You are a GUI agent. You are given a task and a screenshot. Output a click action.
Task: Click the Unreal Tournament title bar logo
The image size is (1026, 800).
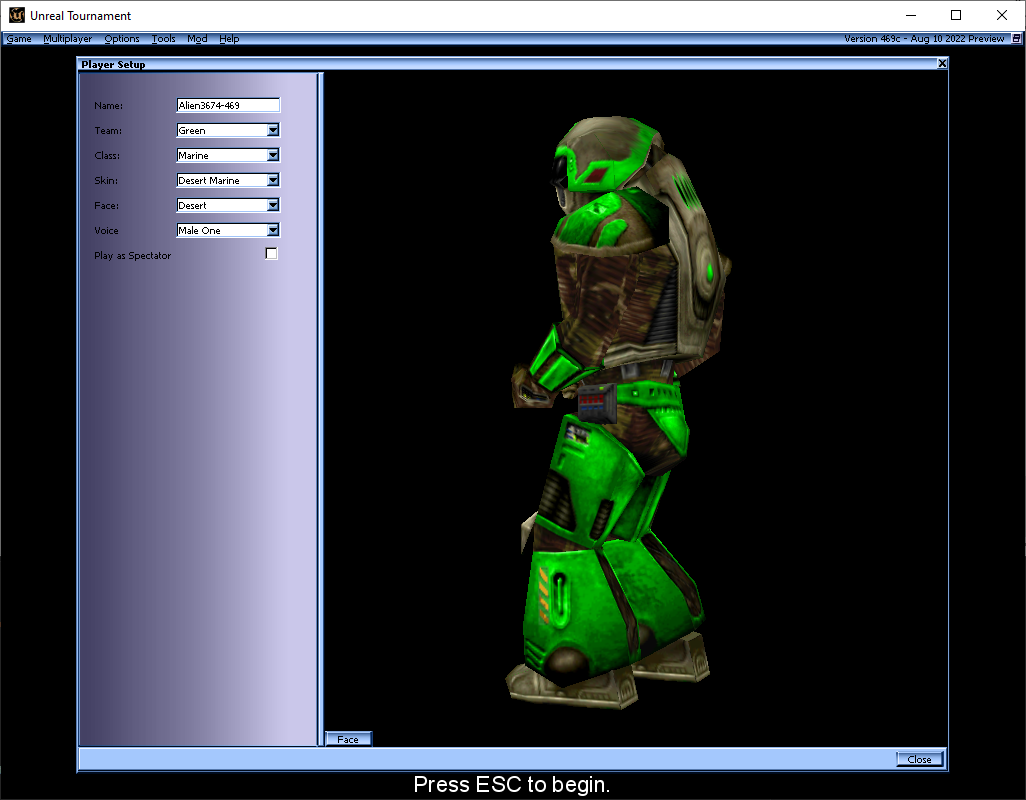(x=16, y=15)
